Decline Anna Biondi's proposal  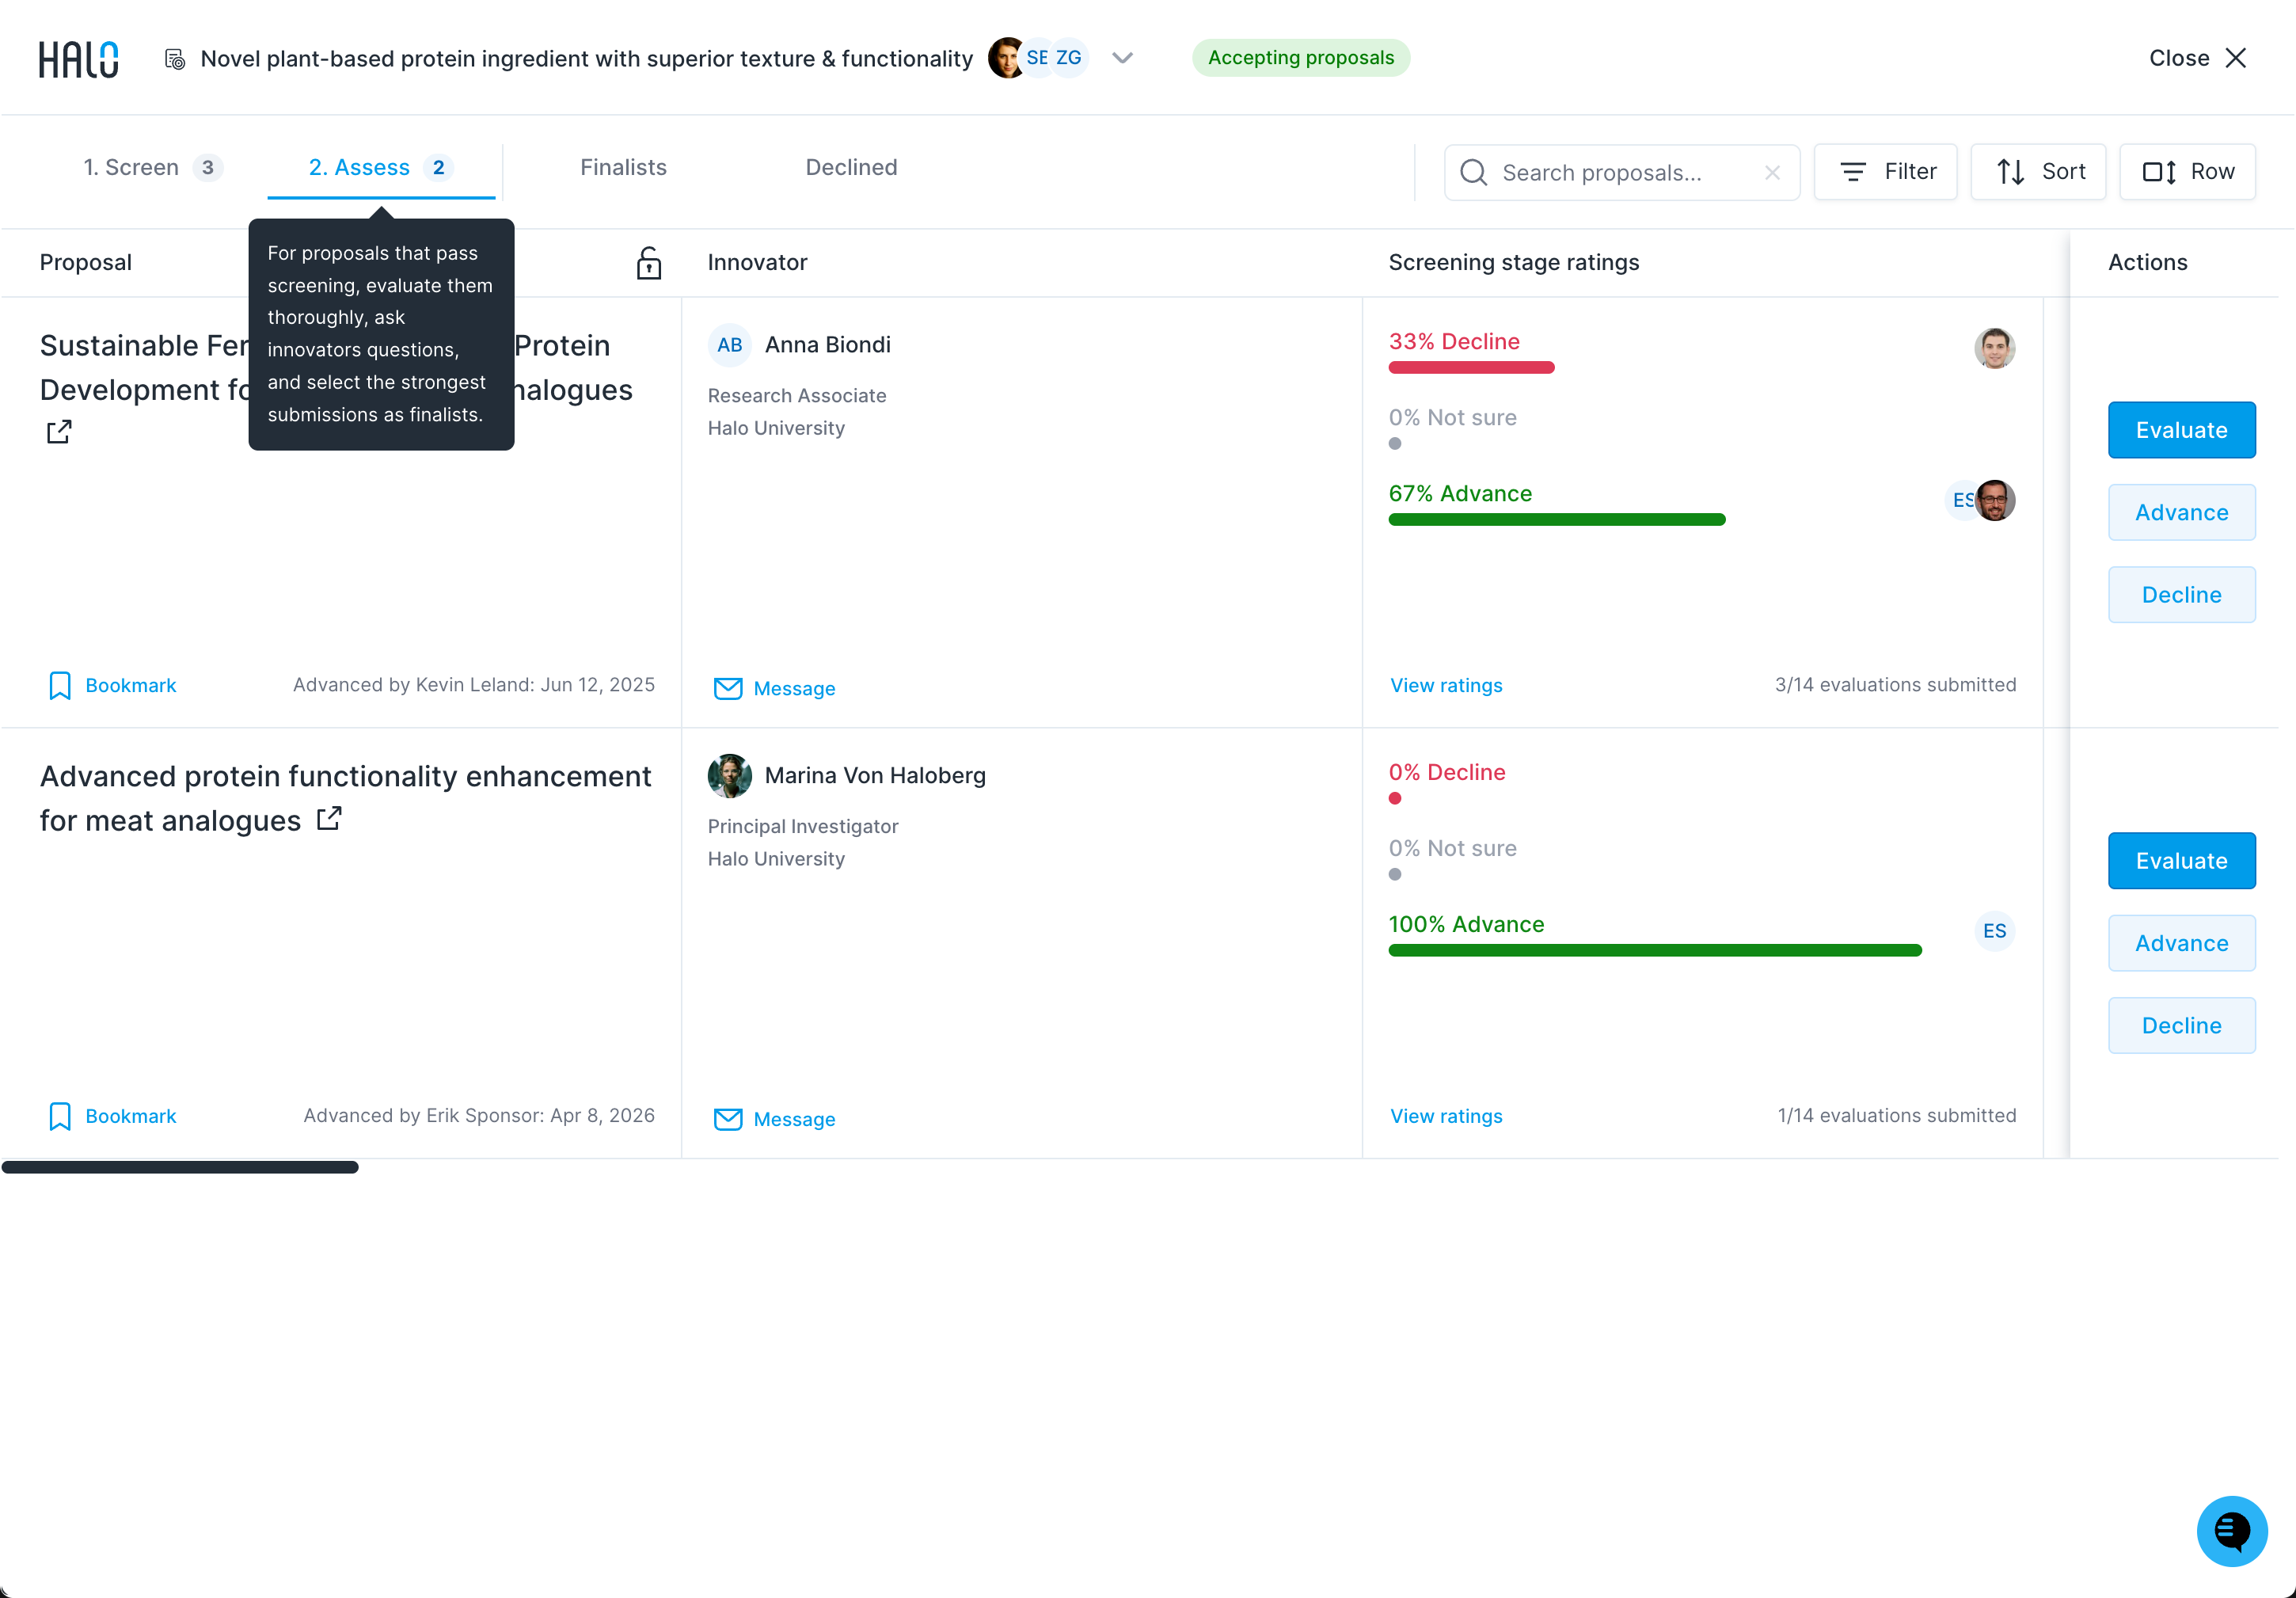(x=2181, y=595)
